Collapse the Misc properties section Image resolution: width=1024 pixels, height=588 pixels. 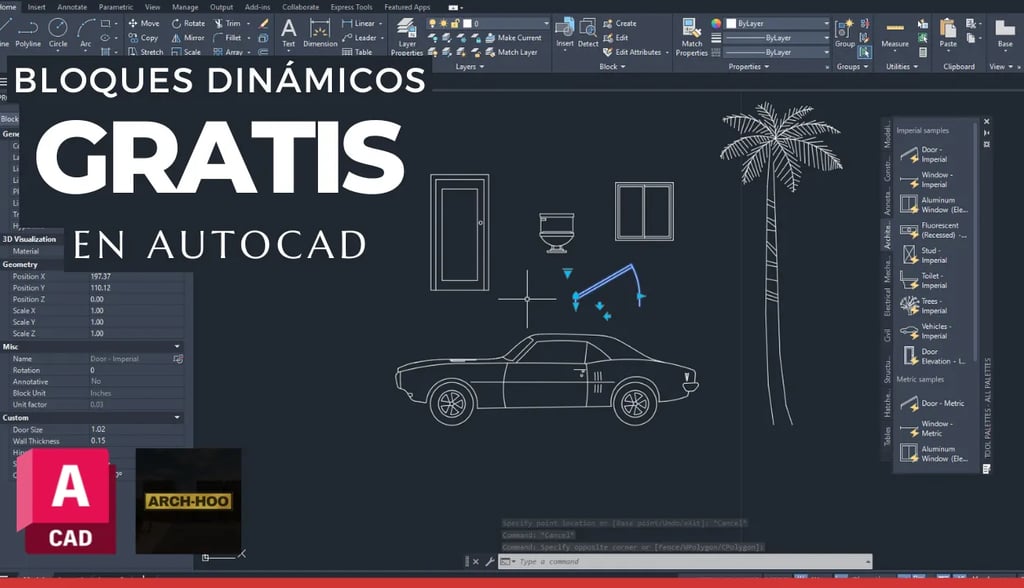[x=177, y=346]
